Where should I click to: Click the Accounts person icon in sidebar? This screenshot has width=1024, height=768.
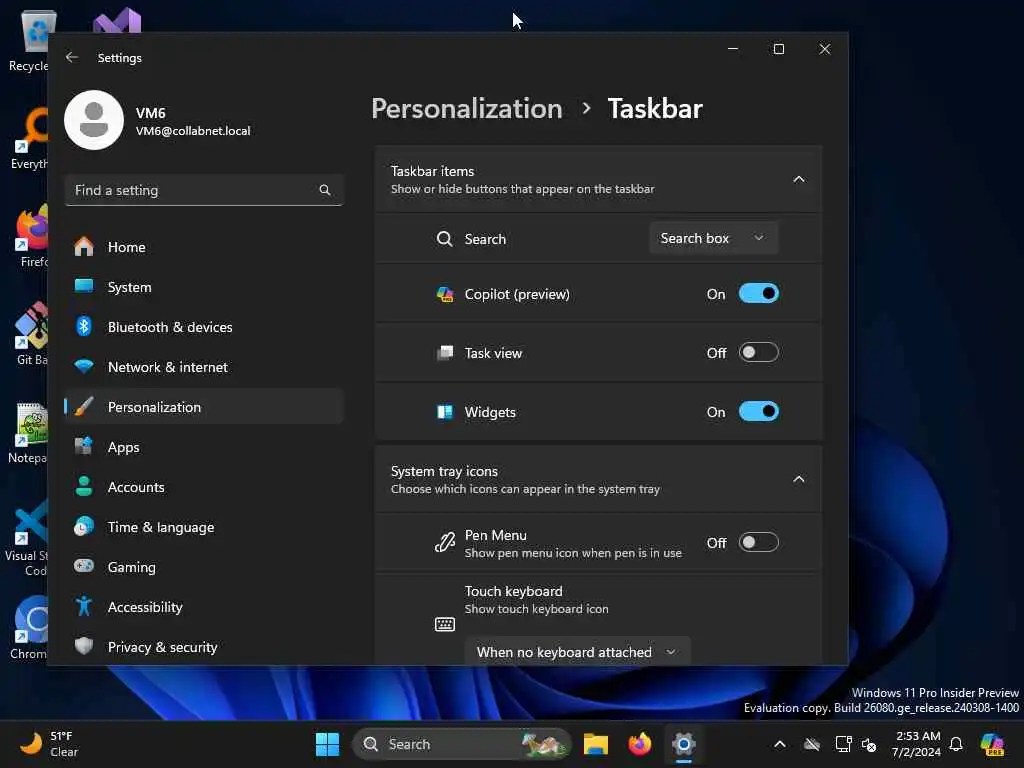84,487
